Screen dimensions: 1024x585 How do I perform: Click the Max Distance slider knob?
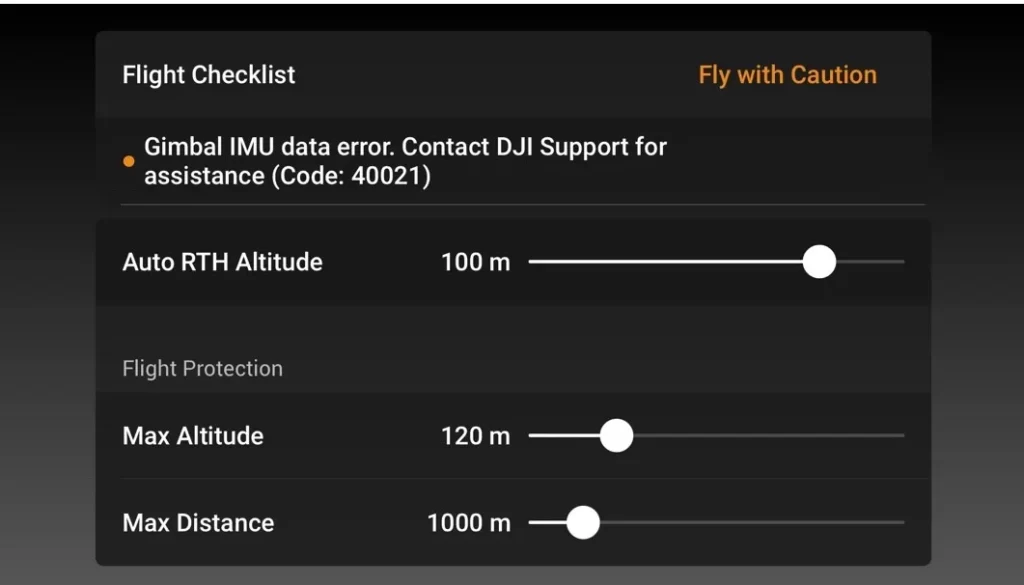click(x=583, y=522)
